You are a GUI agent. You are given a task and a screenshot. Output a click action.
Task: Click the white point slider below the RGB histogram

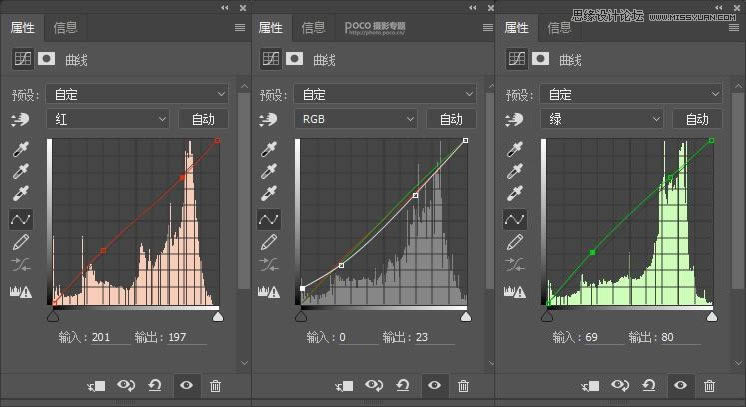click(465, 316)
